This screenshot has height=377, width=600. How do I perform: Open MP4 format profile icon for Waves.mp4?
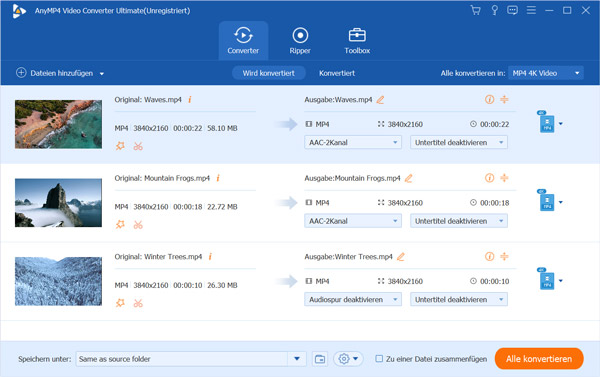[x=546, y=122]
